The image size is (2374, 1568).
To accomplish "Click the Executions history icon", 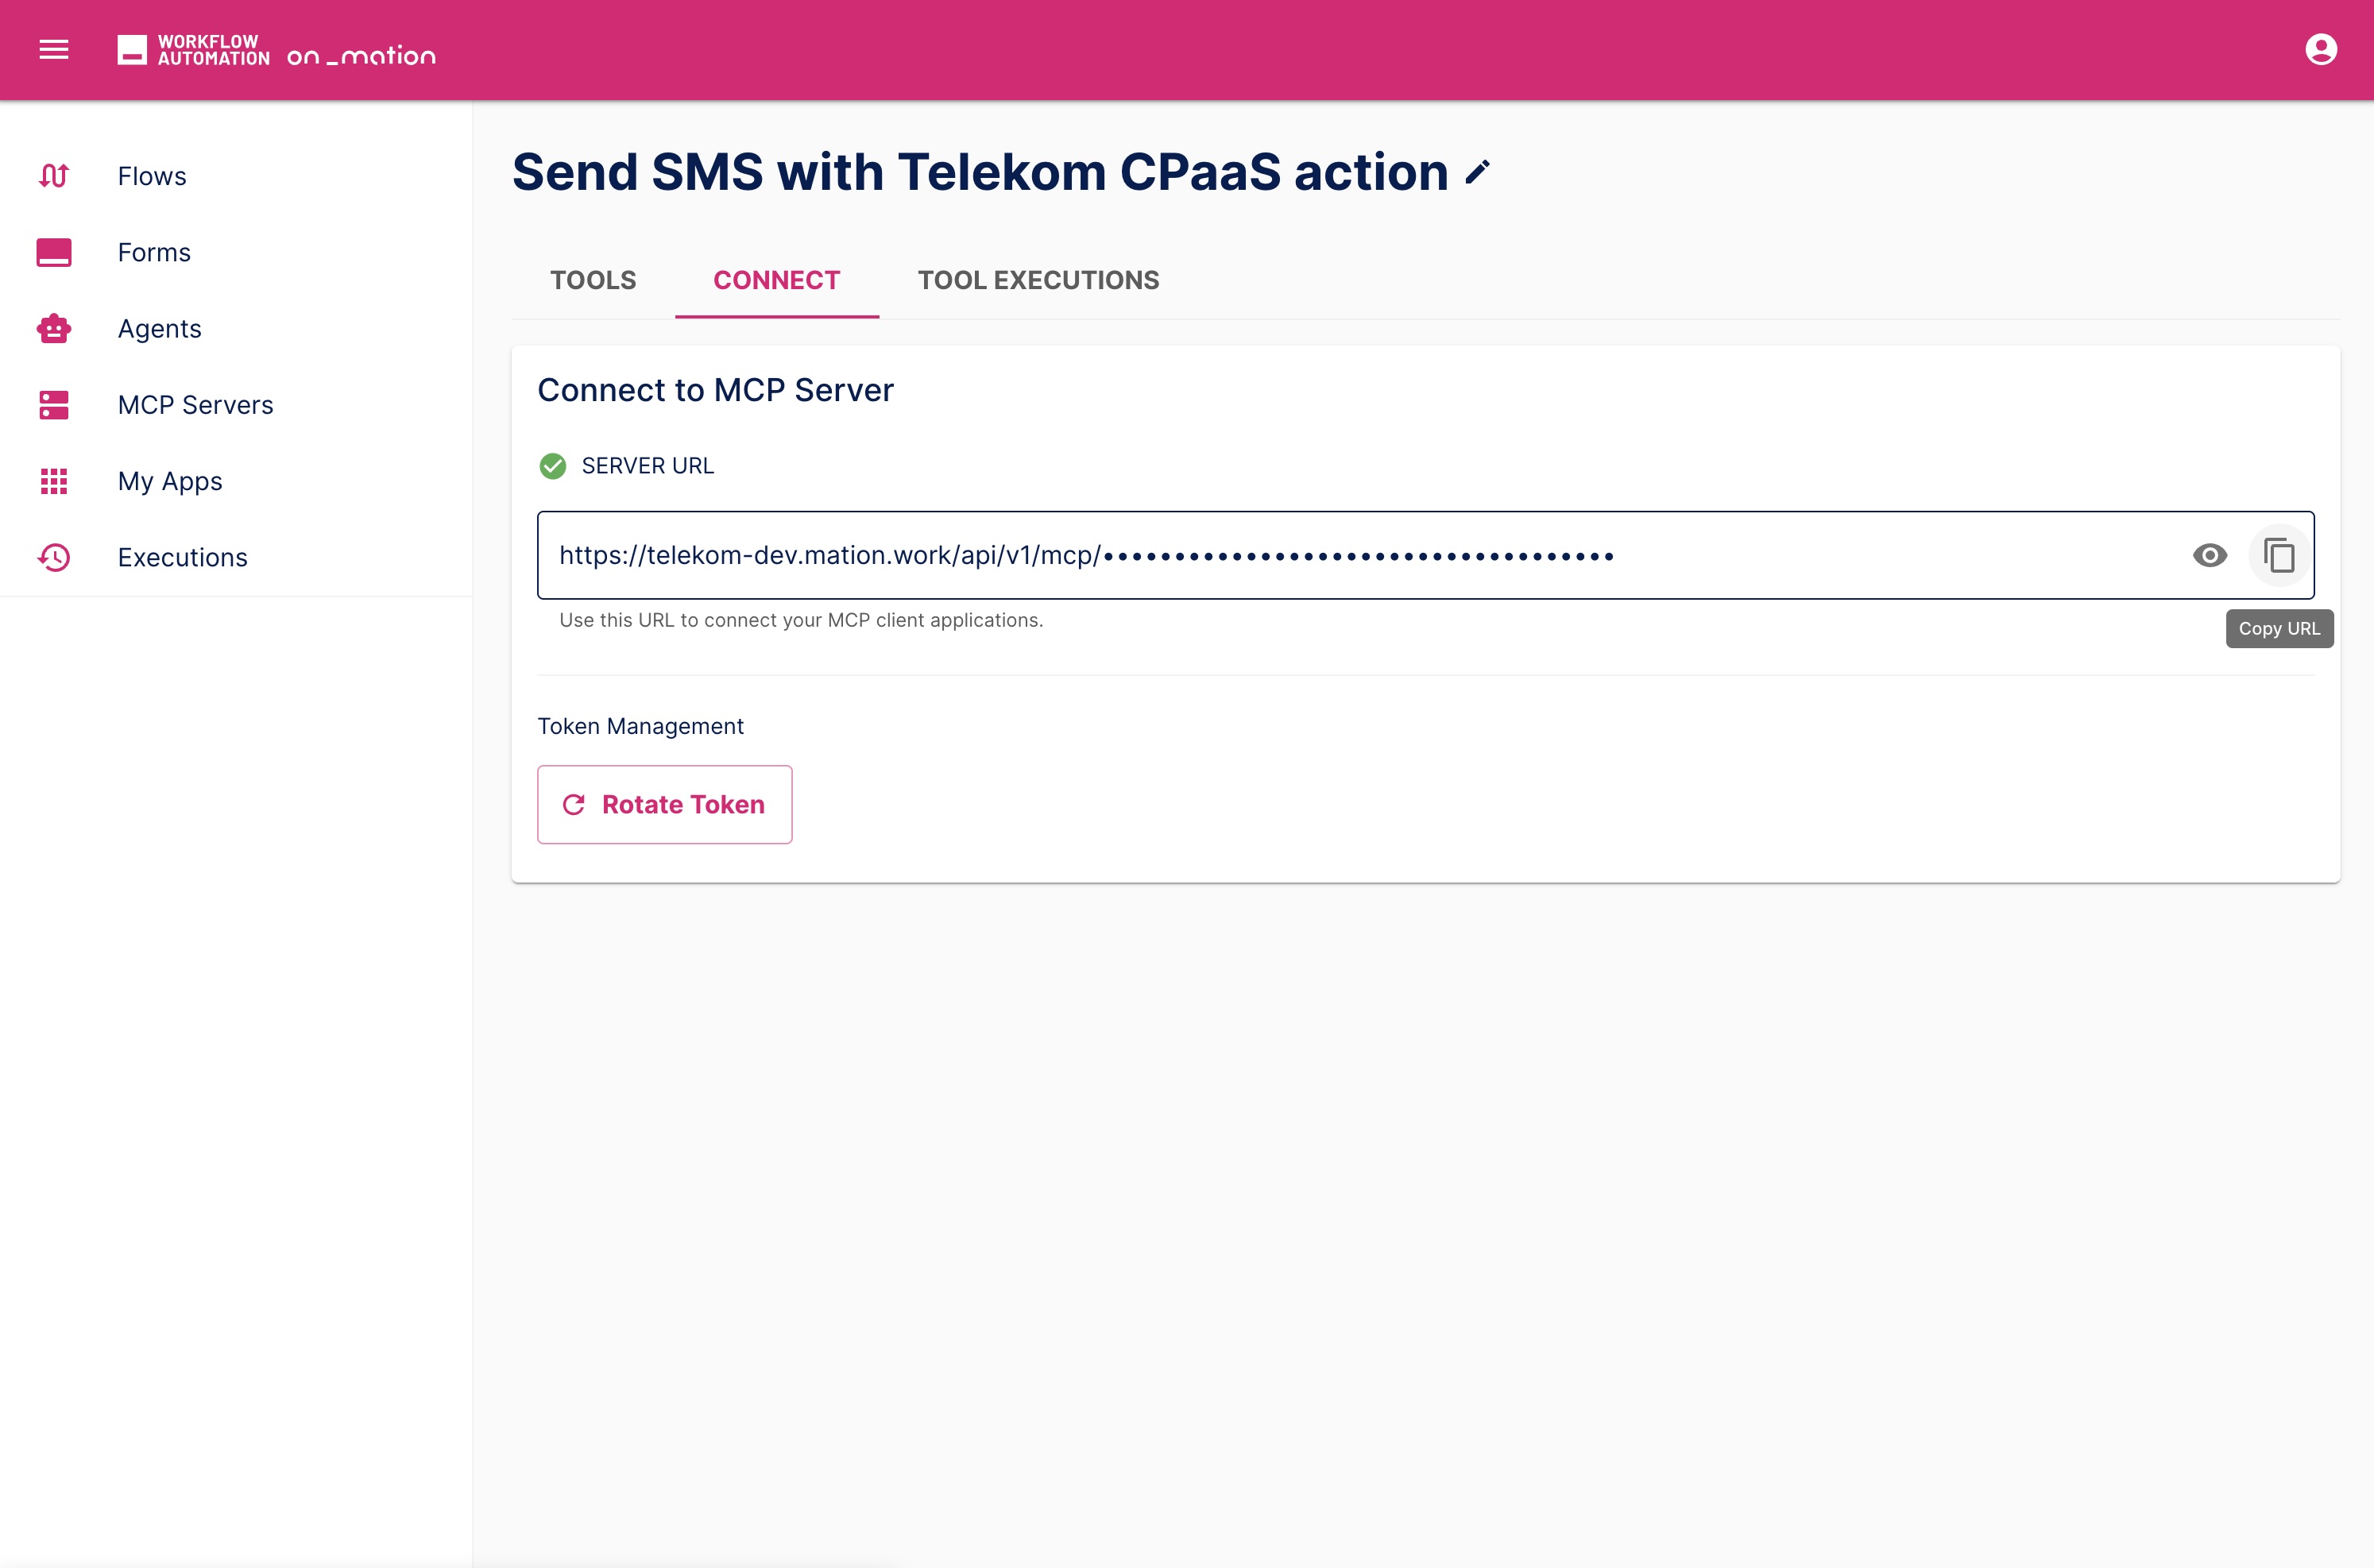I will point(54,557).
